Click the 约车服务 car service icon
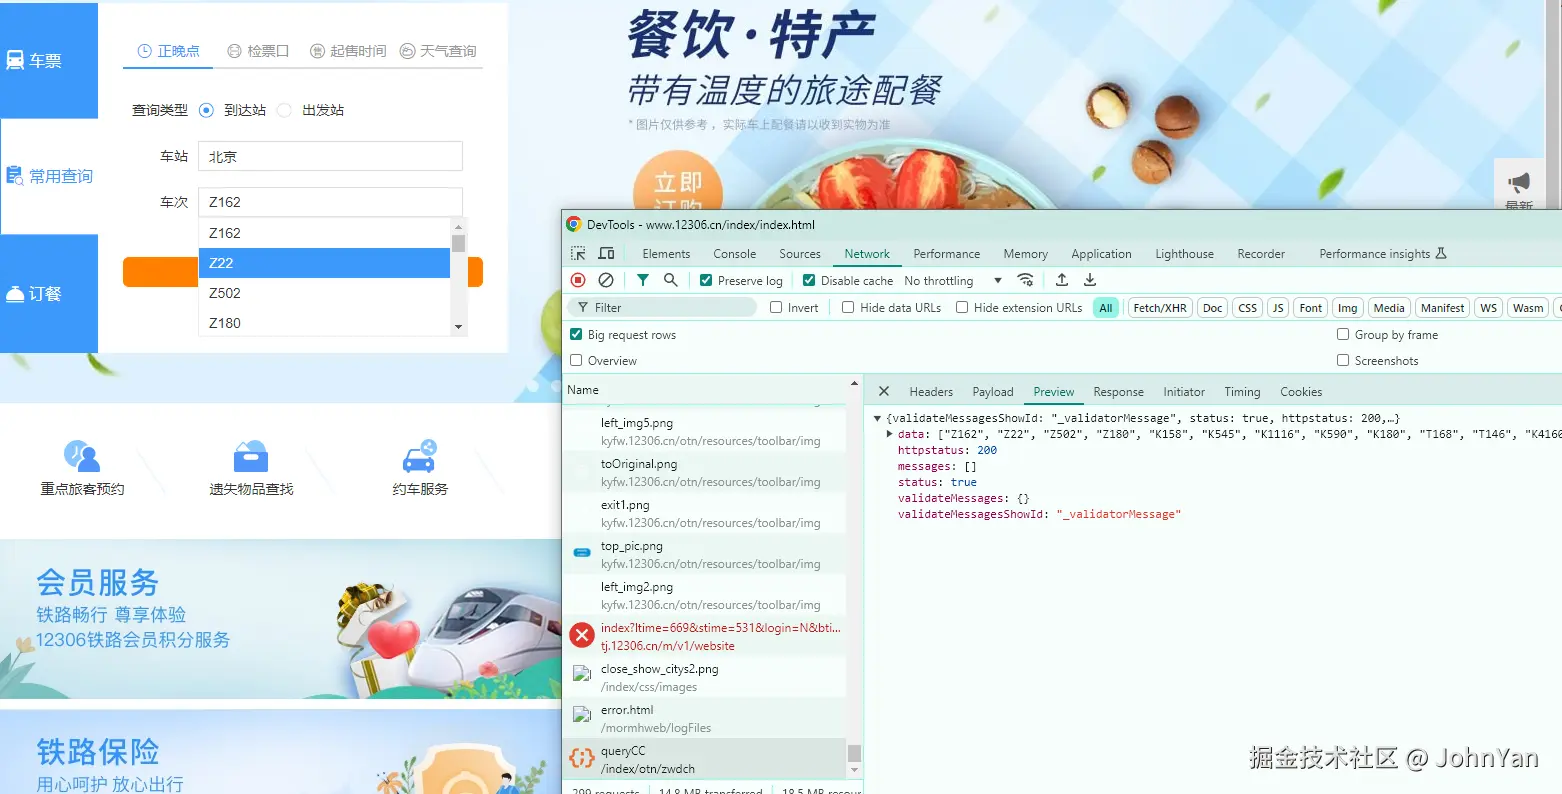This screenshot has width=1562, height=794. pyautogui.click(x=420, y=456)
